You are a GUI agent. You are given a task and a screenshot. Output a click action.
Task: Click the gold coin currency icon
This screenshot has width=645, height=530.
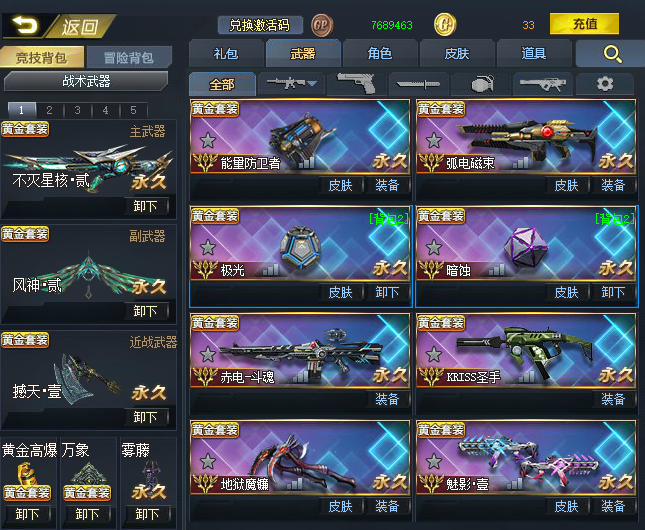click(445, 25)
